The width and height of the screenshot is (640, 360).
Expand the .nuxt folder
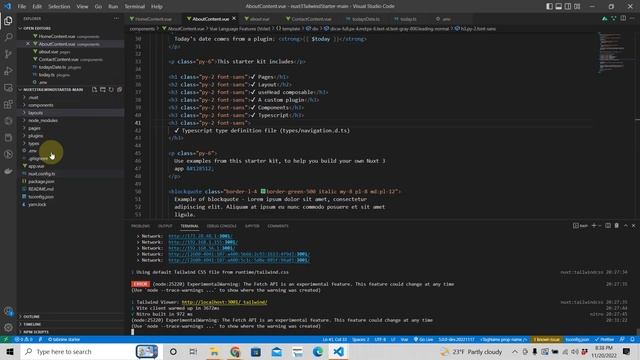[x=33, y=98]
